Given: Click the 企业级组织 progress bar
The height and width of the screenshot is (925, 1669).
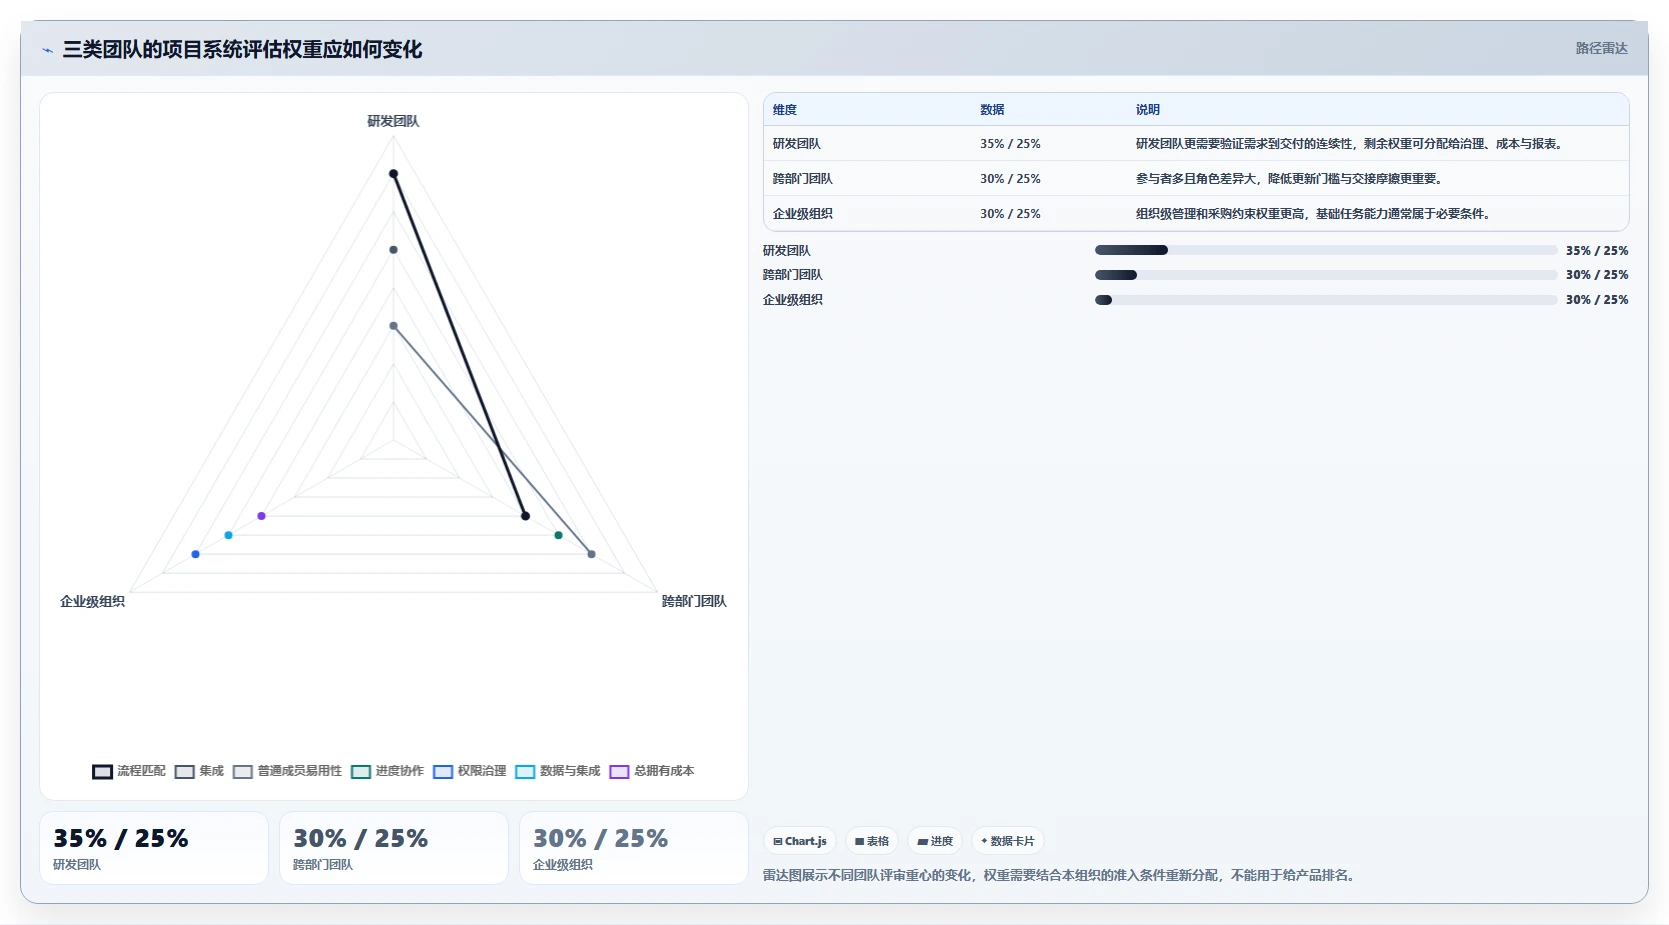Looking at the screenshot, I should [1326, 300].
